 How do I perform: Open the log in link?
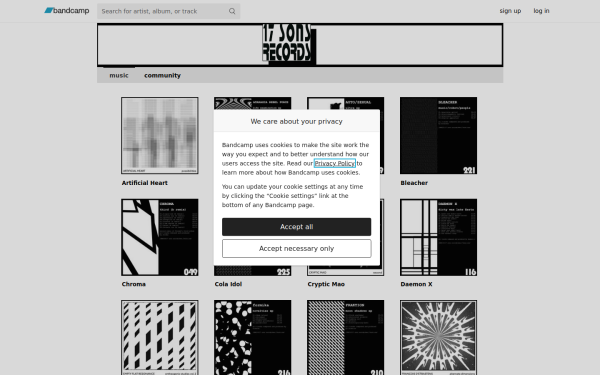click(x=541, y=11)
